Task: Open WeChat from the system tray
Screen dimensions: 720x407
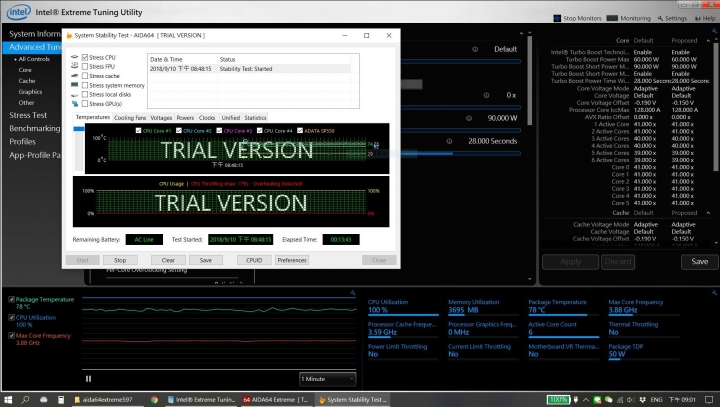Action: (608, 400)
